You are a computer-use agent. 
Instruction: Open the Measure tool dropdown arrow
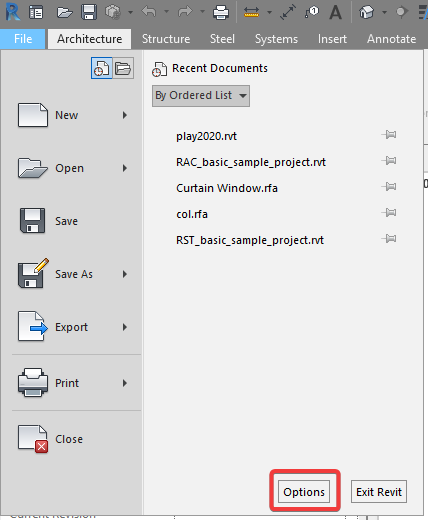pos(269,13)
